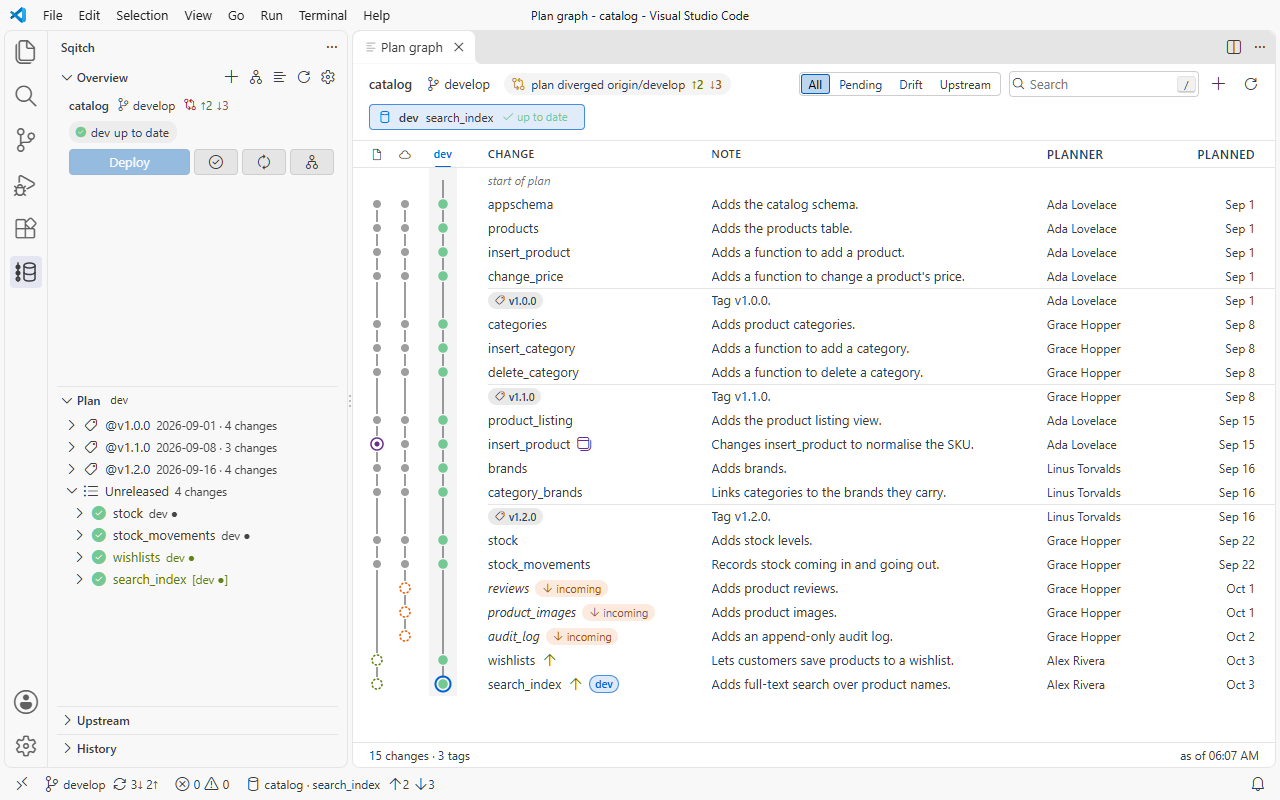Select the All filter
Viewport: 1280px width, 800px height.
pos(815,85)
